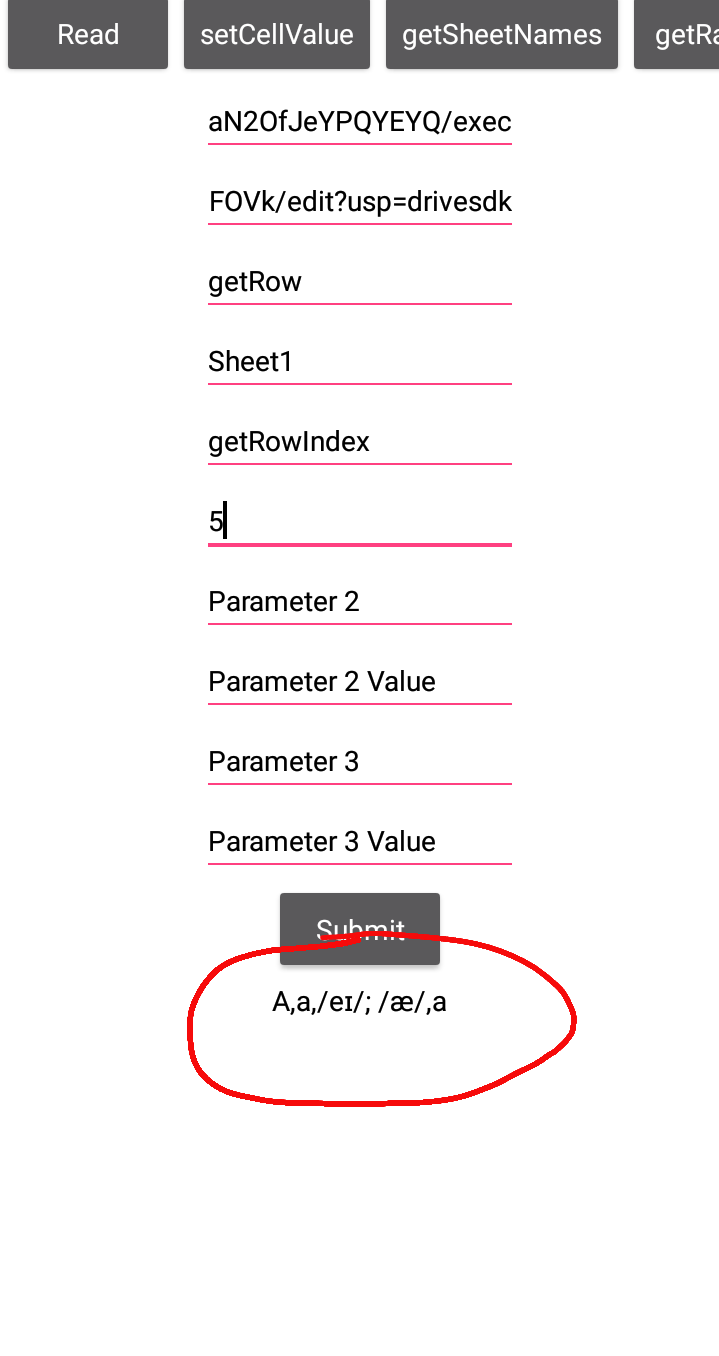Focus the script URL field ending in /exec
The image size is (719, 1356).
[x=360, y=122]
